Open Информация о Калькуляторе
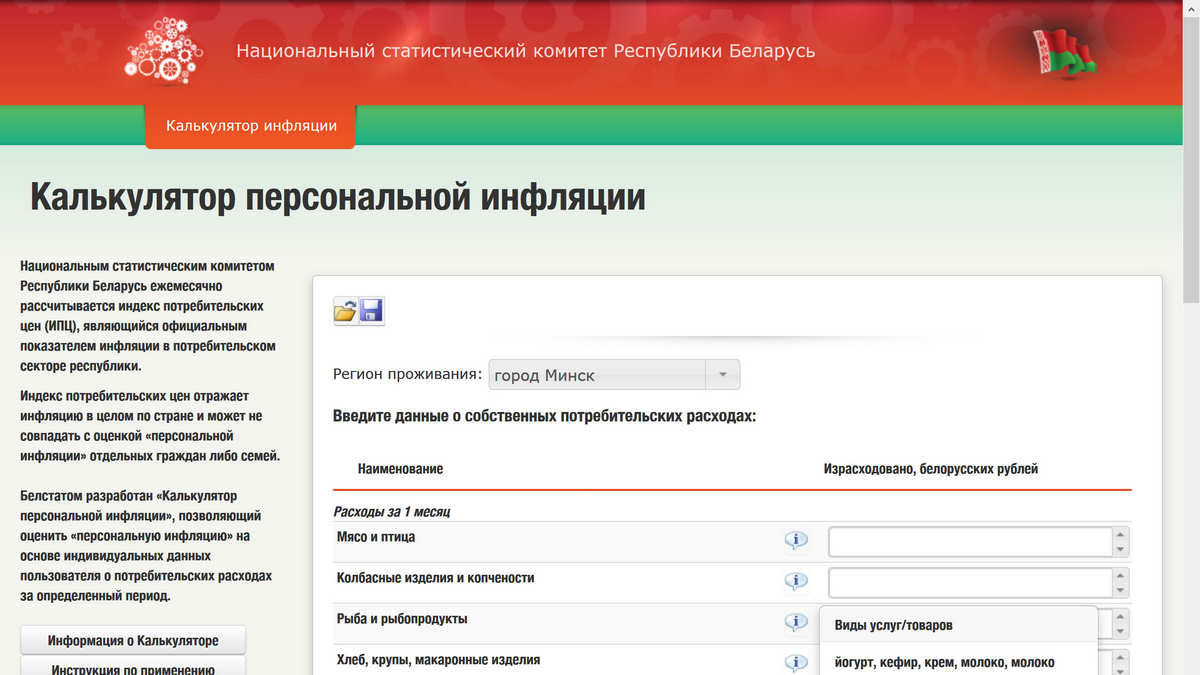This screenshot has width=1200, height=675. tap(133, 641)
